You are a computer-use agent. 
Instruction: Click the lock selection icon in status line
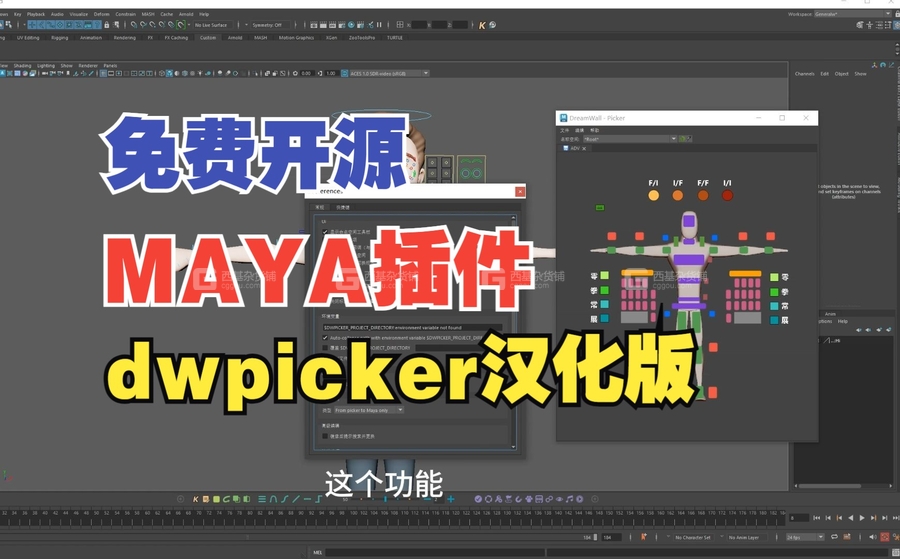pyautogui.click(x=107, y=25)
